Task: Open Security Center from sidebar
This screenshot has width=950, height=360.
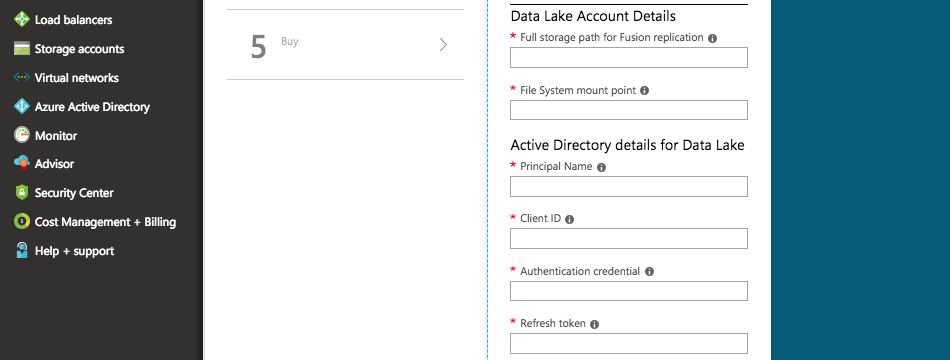Action: click(x=74, y=193)
